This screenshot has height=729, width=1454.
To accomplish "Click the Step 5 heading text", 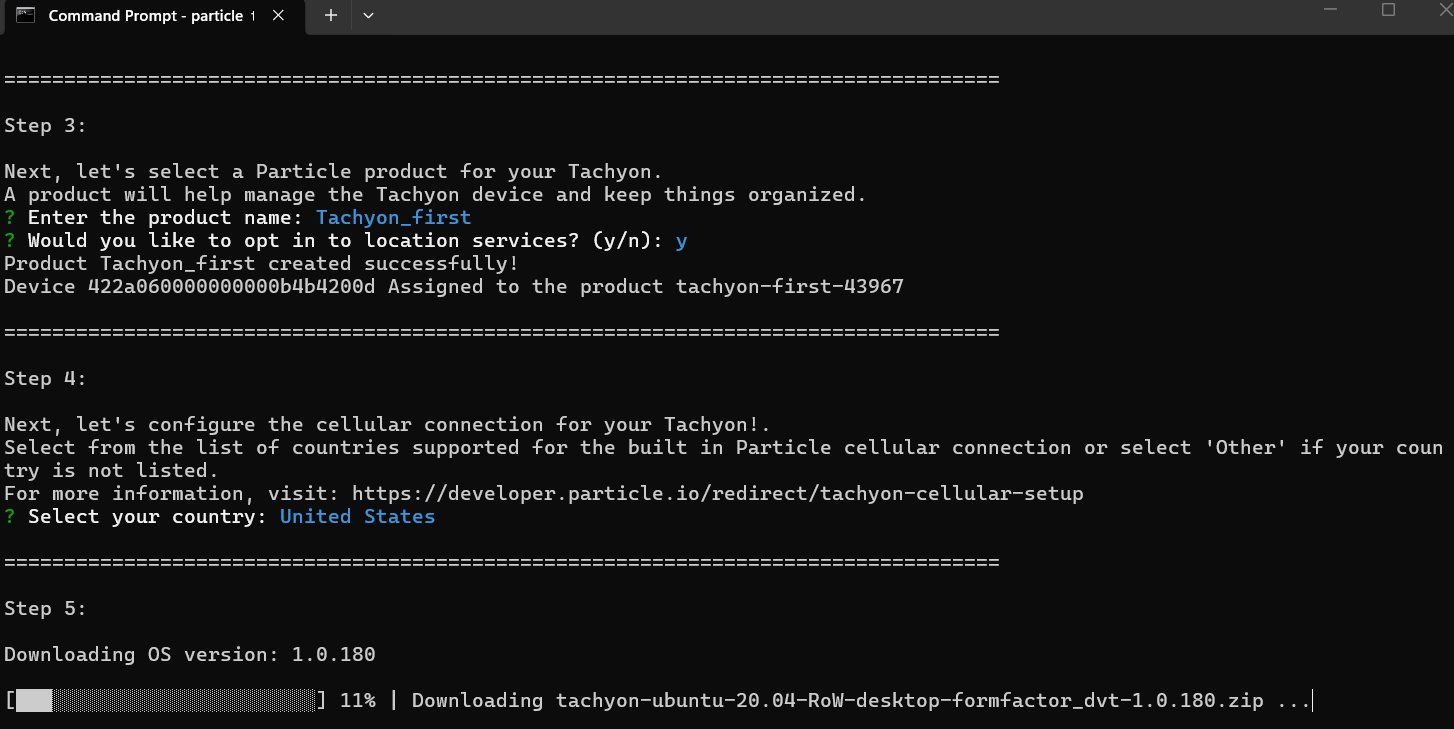I will 45,609.
